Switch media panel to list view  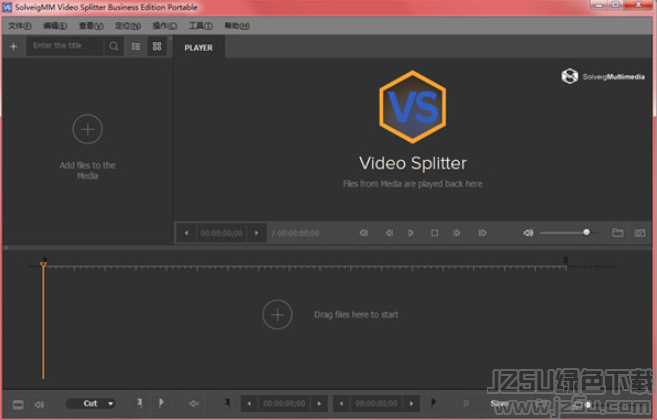click(x=136, y=46)
